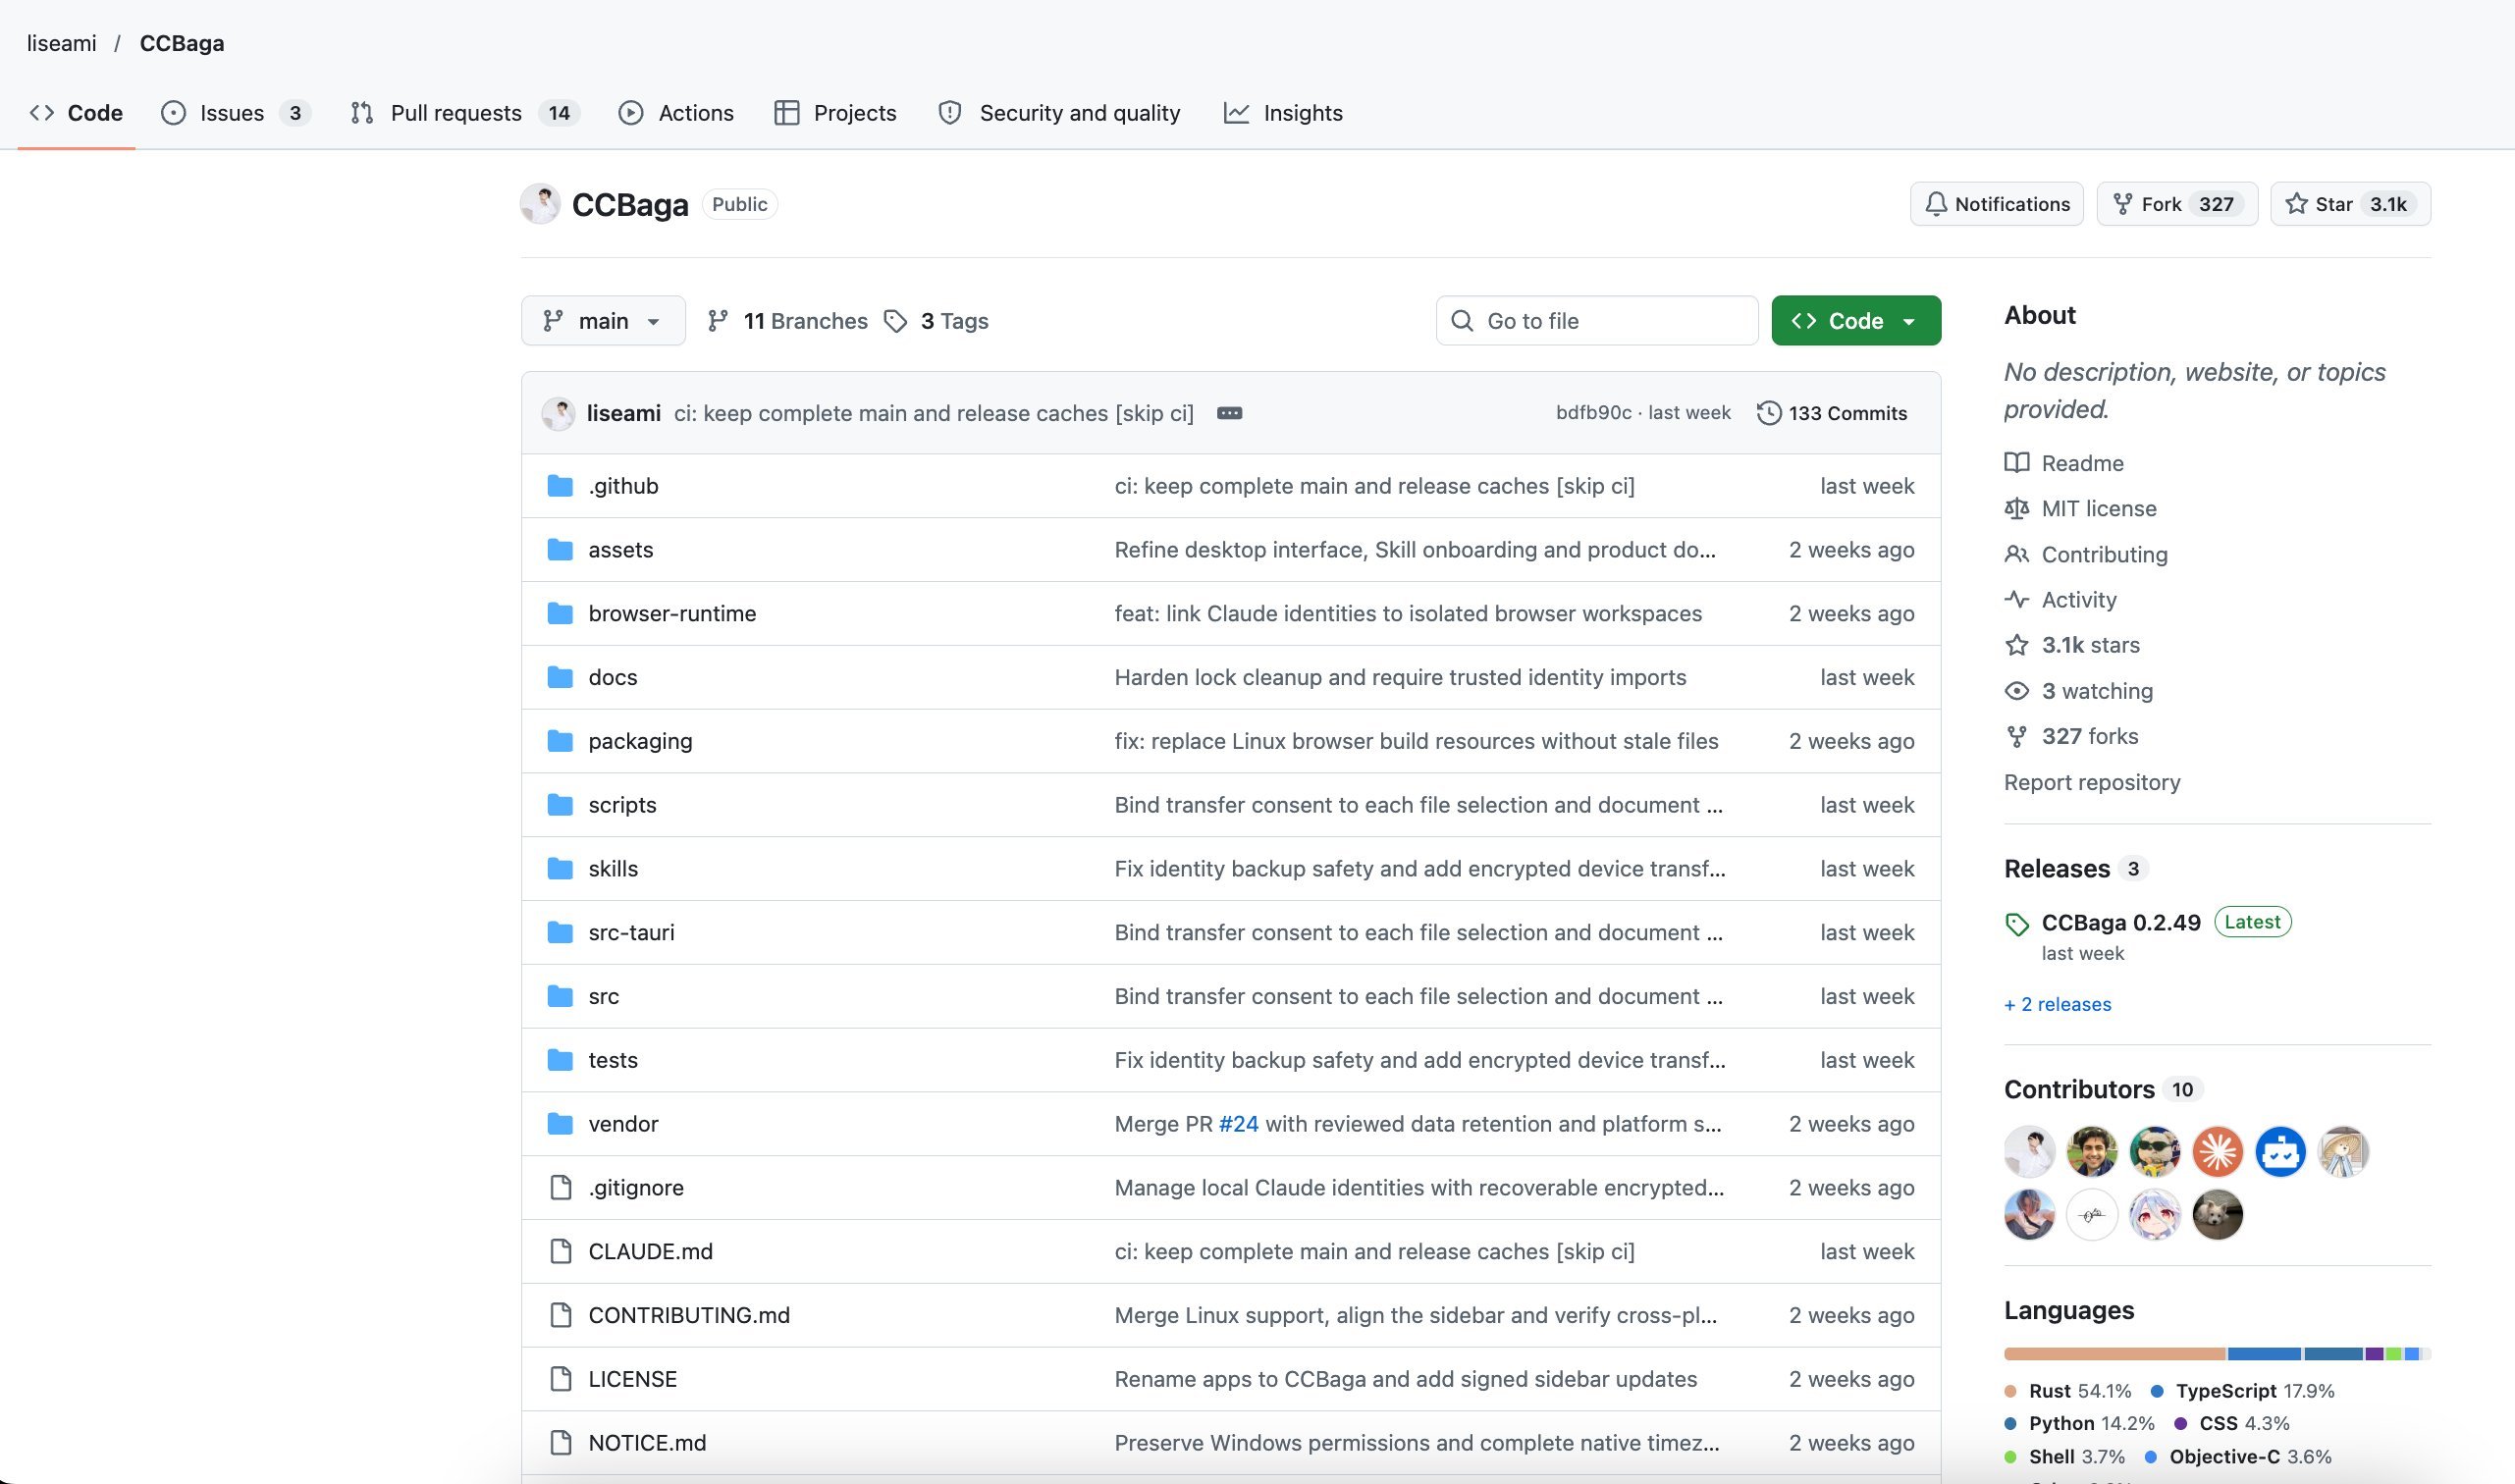
Task: Expand commit message ellipsis icon
Action: click(x=1229, y=413)
